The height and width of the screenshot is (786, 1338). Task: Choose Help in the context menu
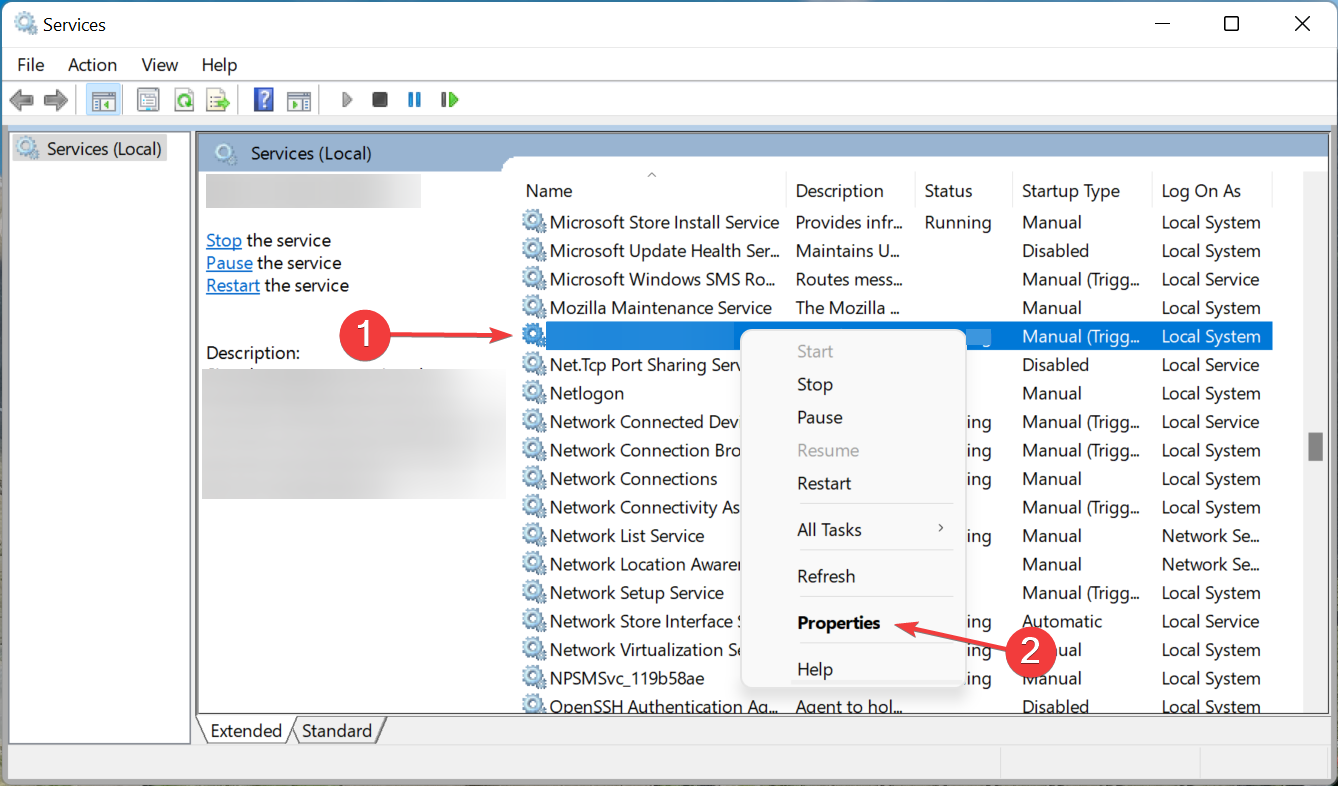click(x=815, y=669)
